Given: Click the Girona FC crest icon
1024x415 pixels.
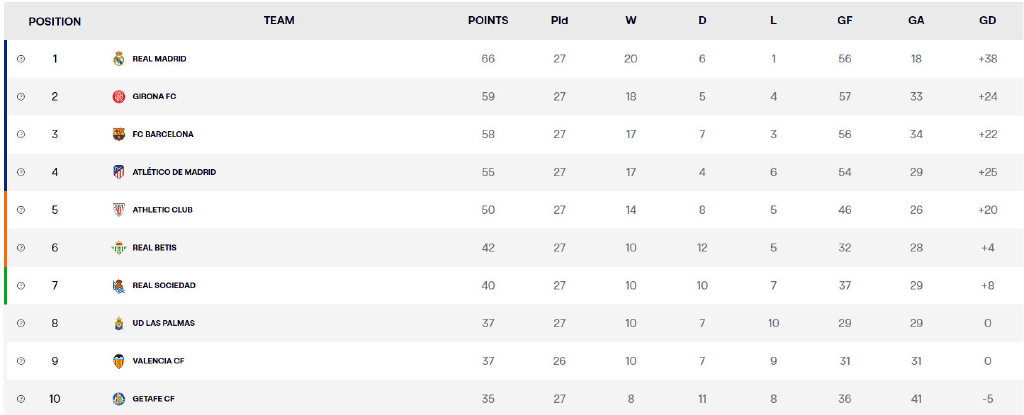Looking at the screenshot, I should tap(119, 97).
